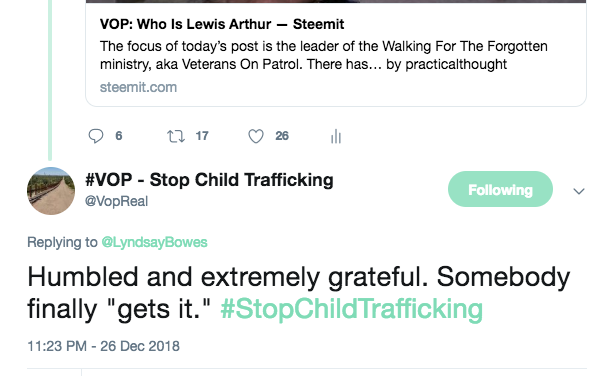Screen dimensions: 612x376
Task: View tweet activity bar chart icon
Action: click(336, 136)
